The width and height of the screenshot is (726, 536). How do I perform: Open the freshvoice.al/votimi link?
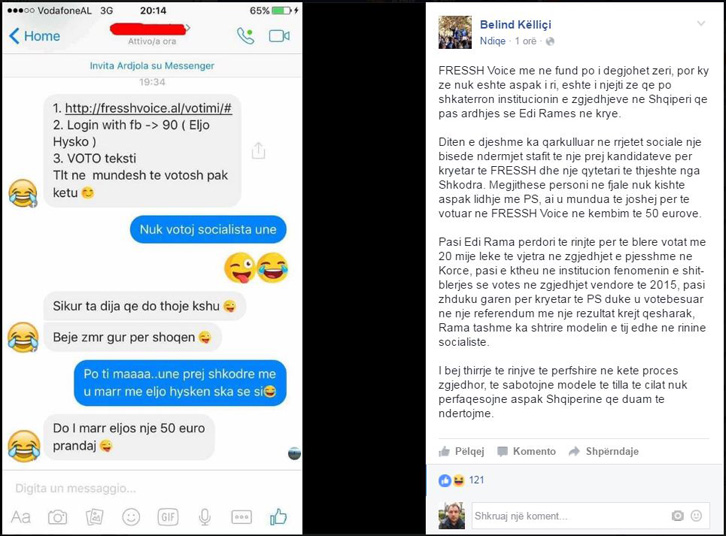[x=148, y=108]
